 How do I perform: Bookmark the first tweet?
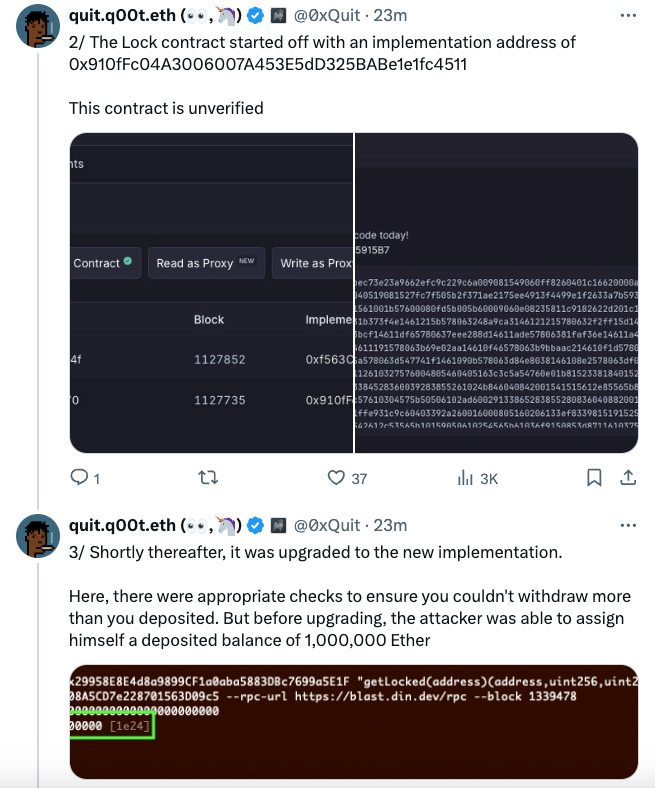[594, 477]
